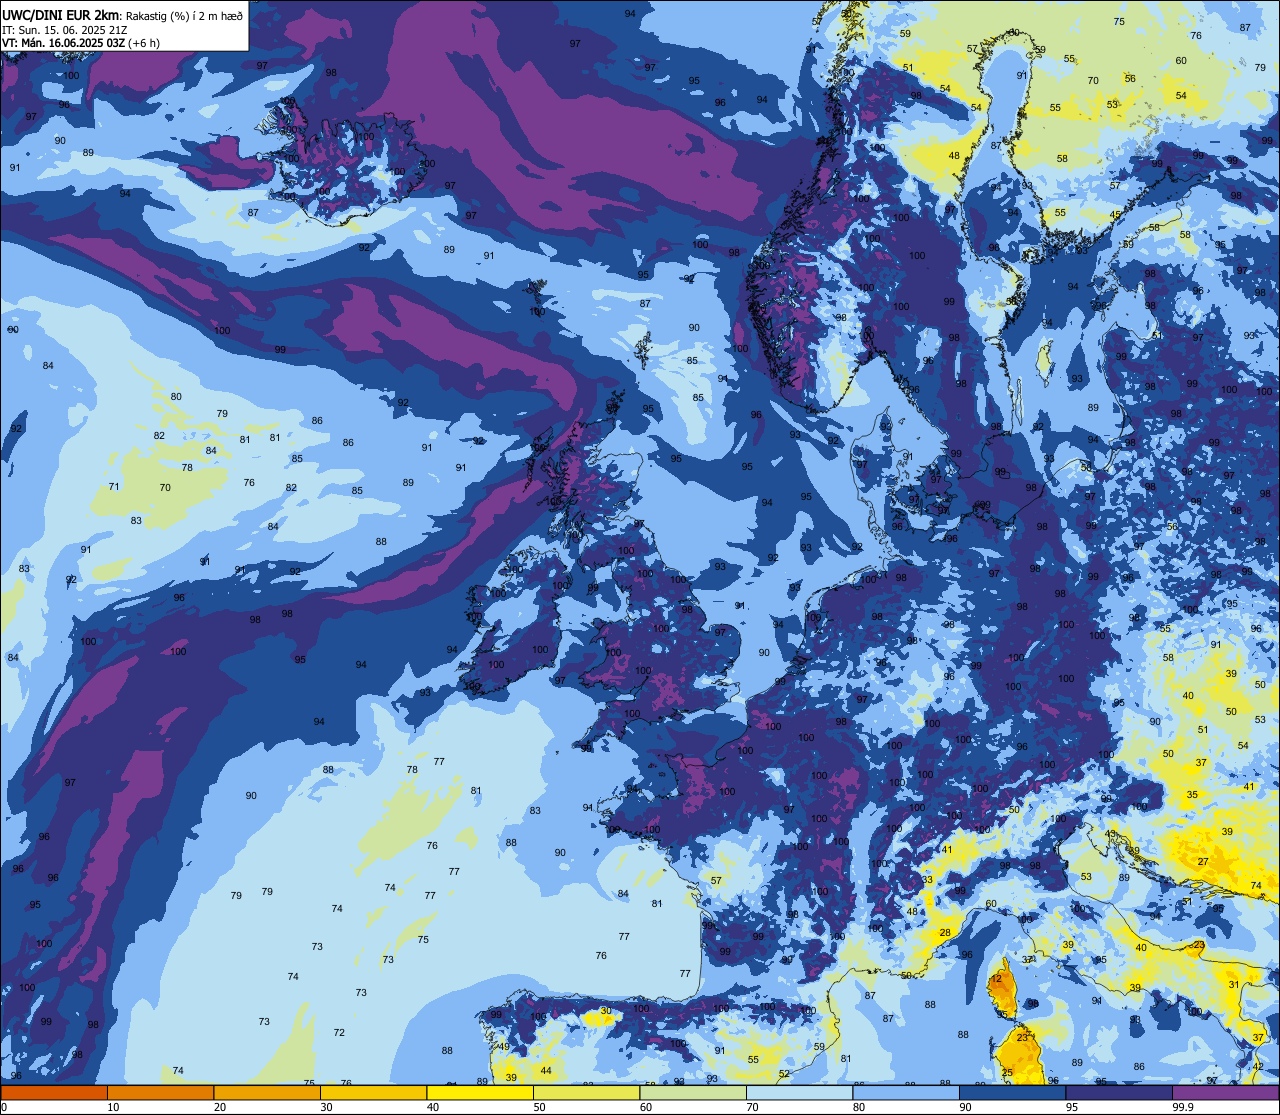Click the light blue 80–90 legend swatch

906,1092
